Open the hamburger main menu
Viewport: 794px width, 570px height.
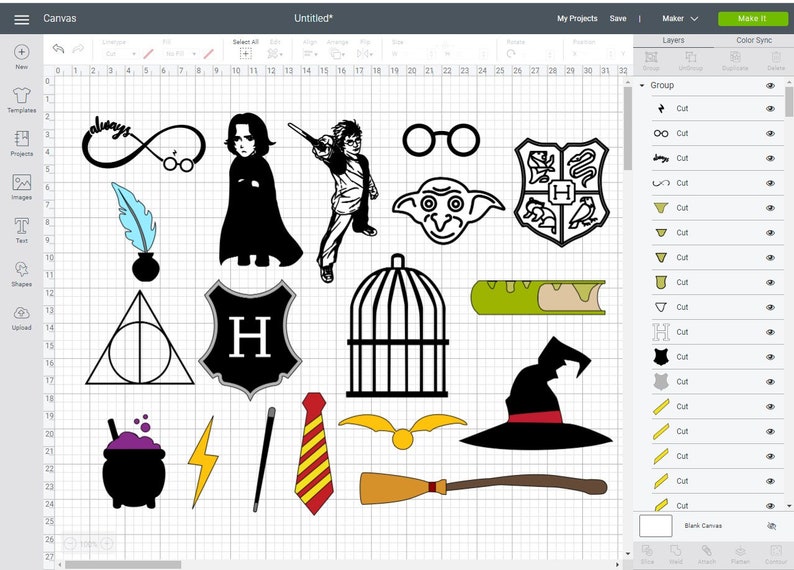[21, 19]
